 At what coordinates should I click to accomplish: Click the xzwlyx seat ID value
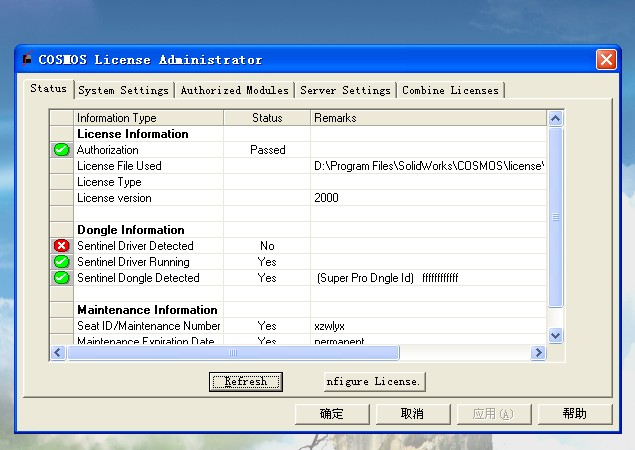coord(329,326)
